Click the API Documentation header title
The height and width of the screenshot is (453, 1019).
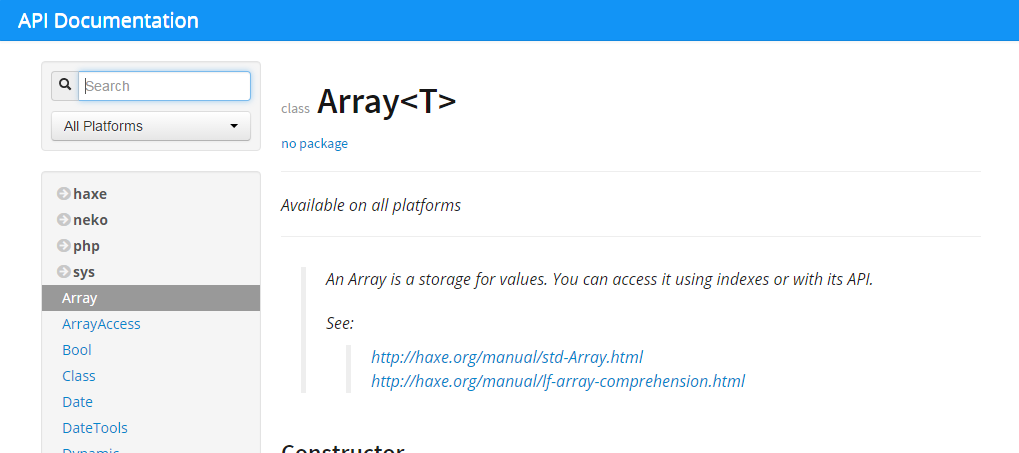pyautogui.click(x=109, y=20)
